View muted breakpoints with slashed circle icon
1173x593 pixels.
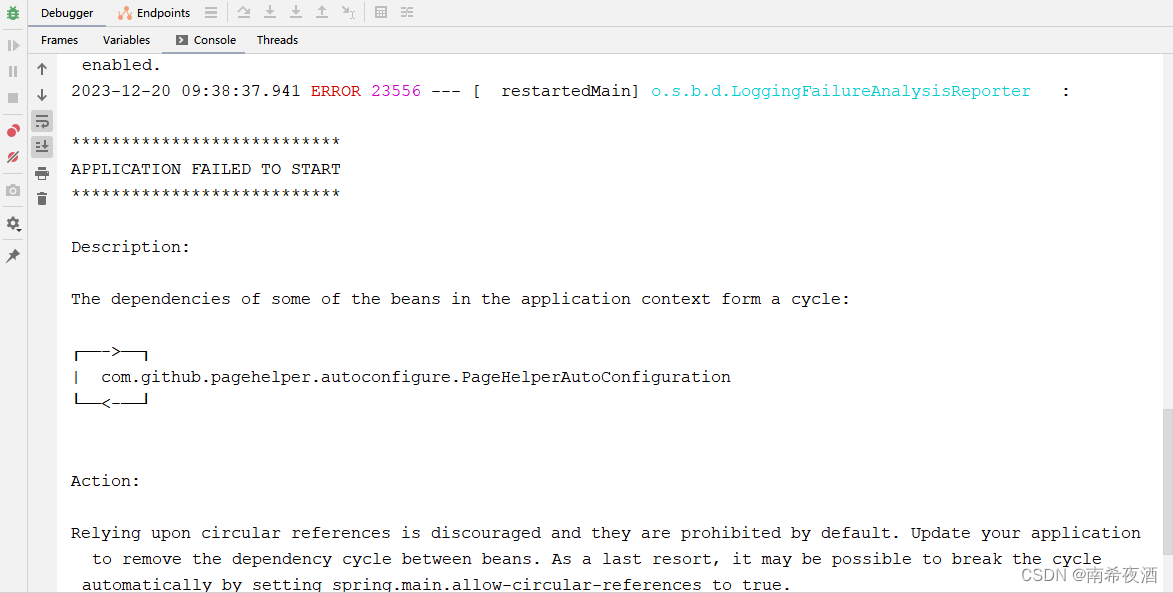(13, 157)
